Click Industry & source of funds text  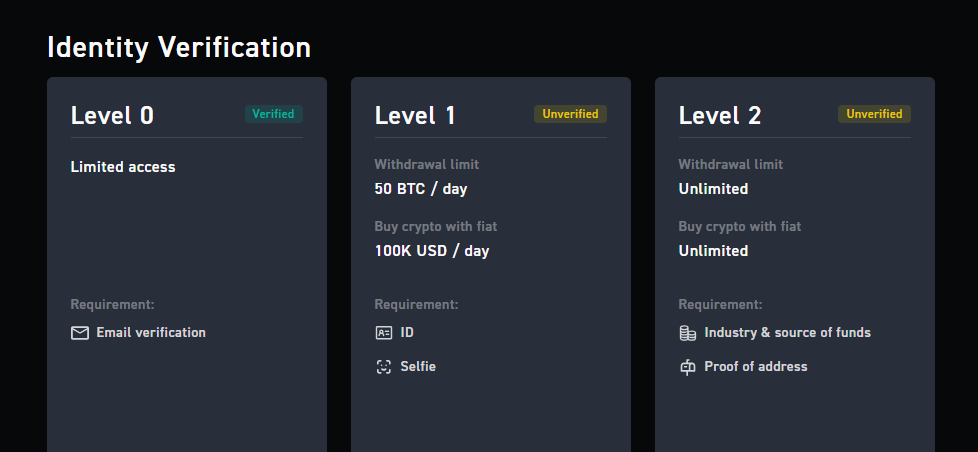(x=787, y=332)
